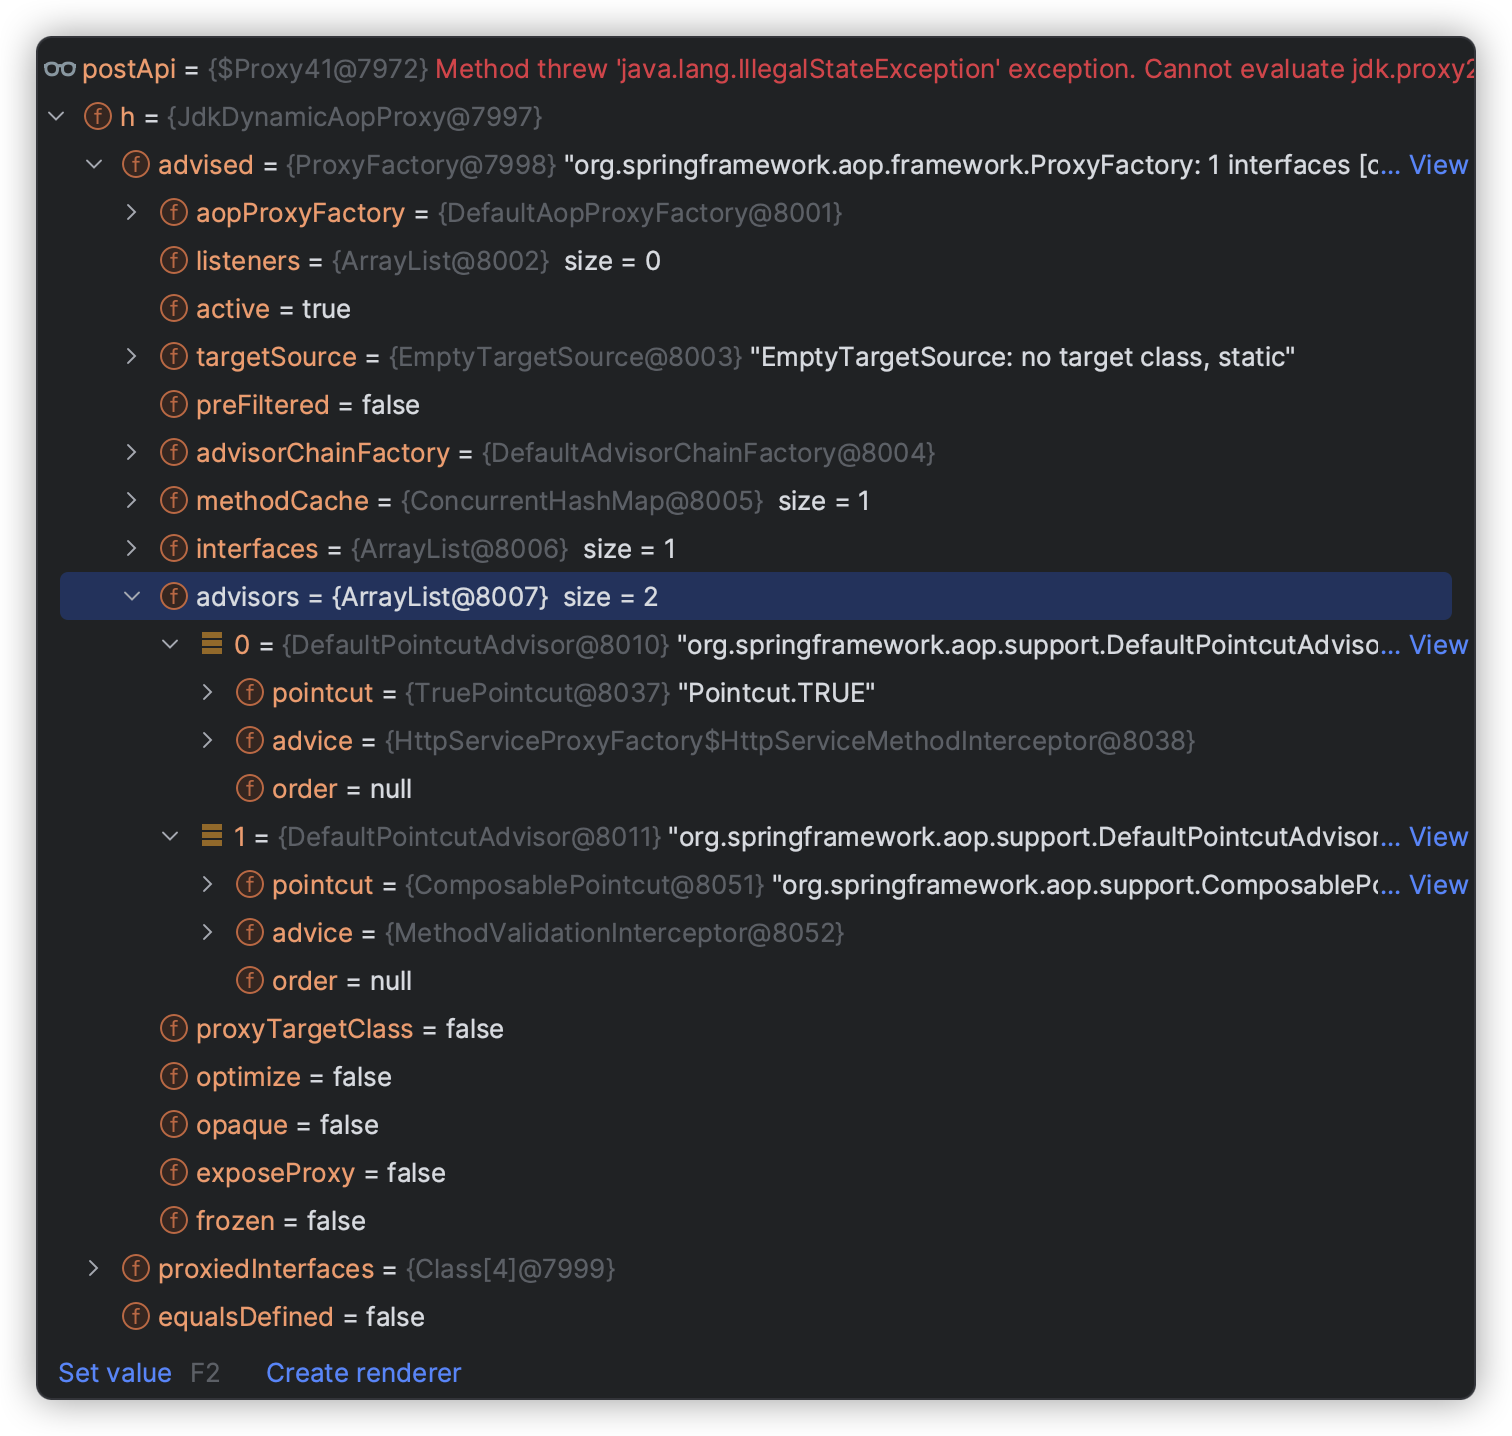Select the "frozen = false" row text
The image size is (1512, 1436).
[x=281, y=1221]
